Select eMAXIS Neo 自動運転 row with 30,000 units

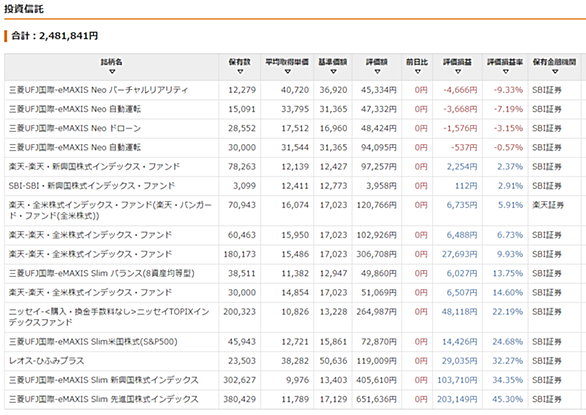[x=75, y=147]
